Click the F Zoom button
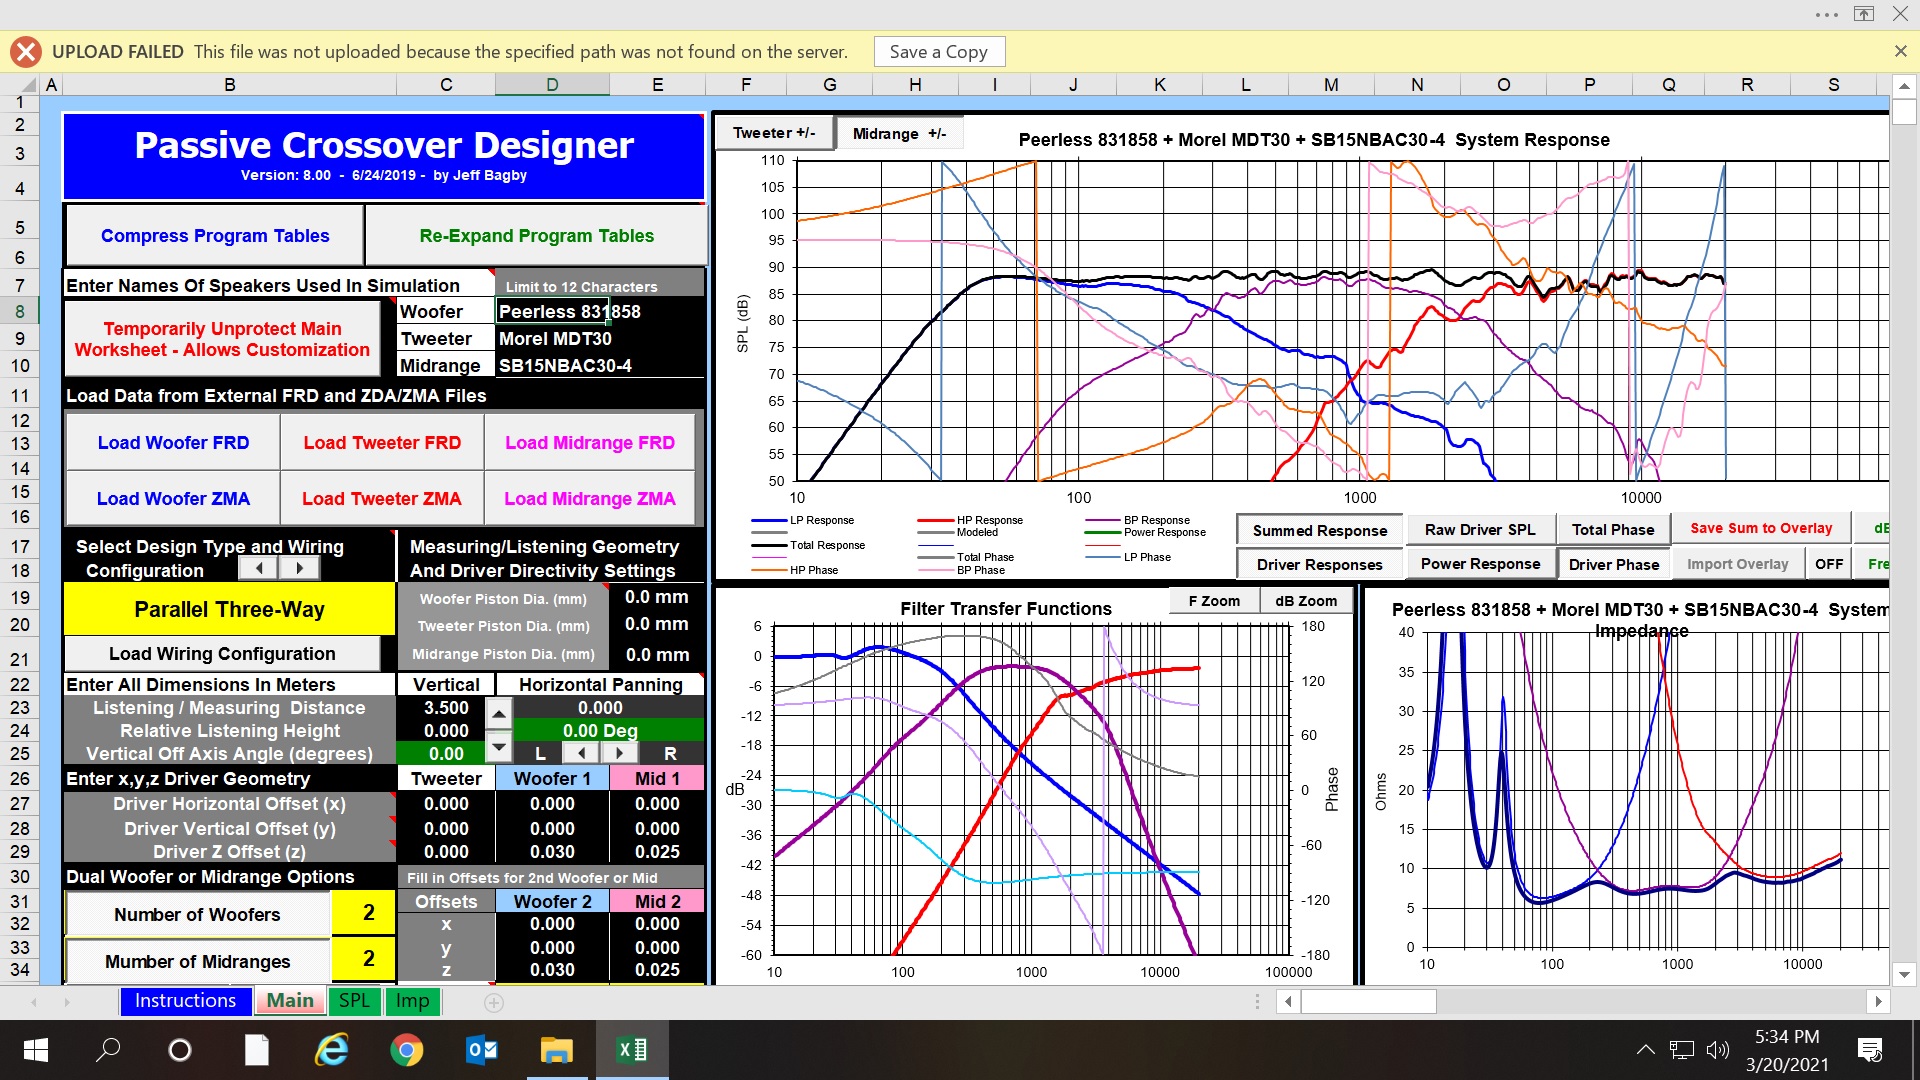 coord(1214,601)
